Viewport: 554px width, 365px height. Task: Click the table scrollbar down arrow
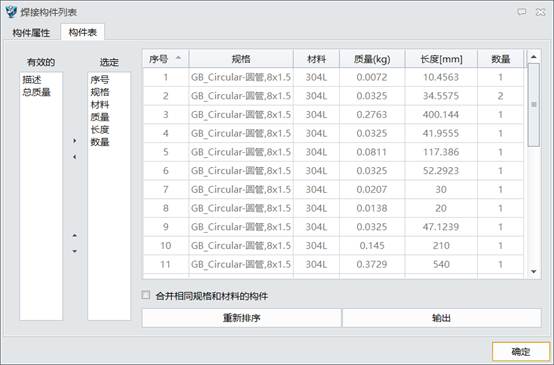[534, 271]
